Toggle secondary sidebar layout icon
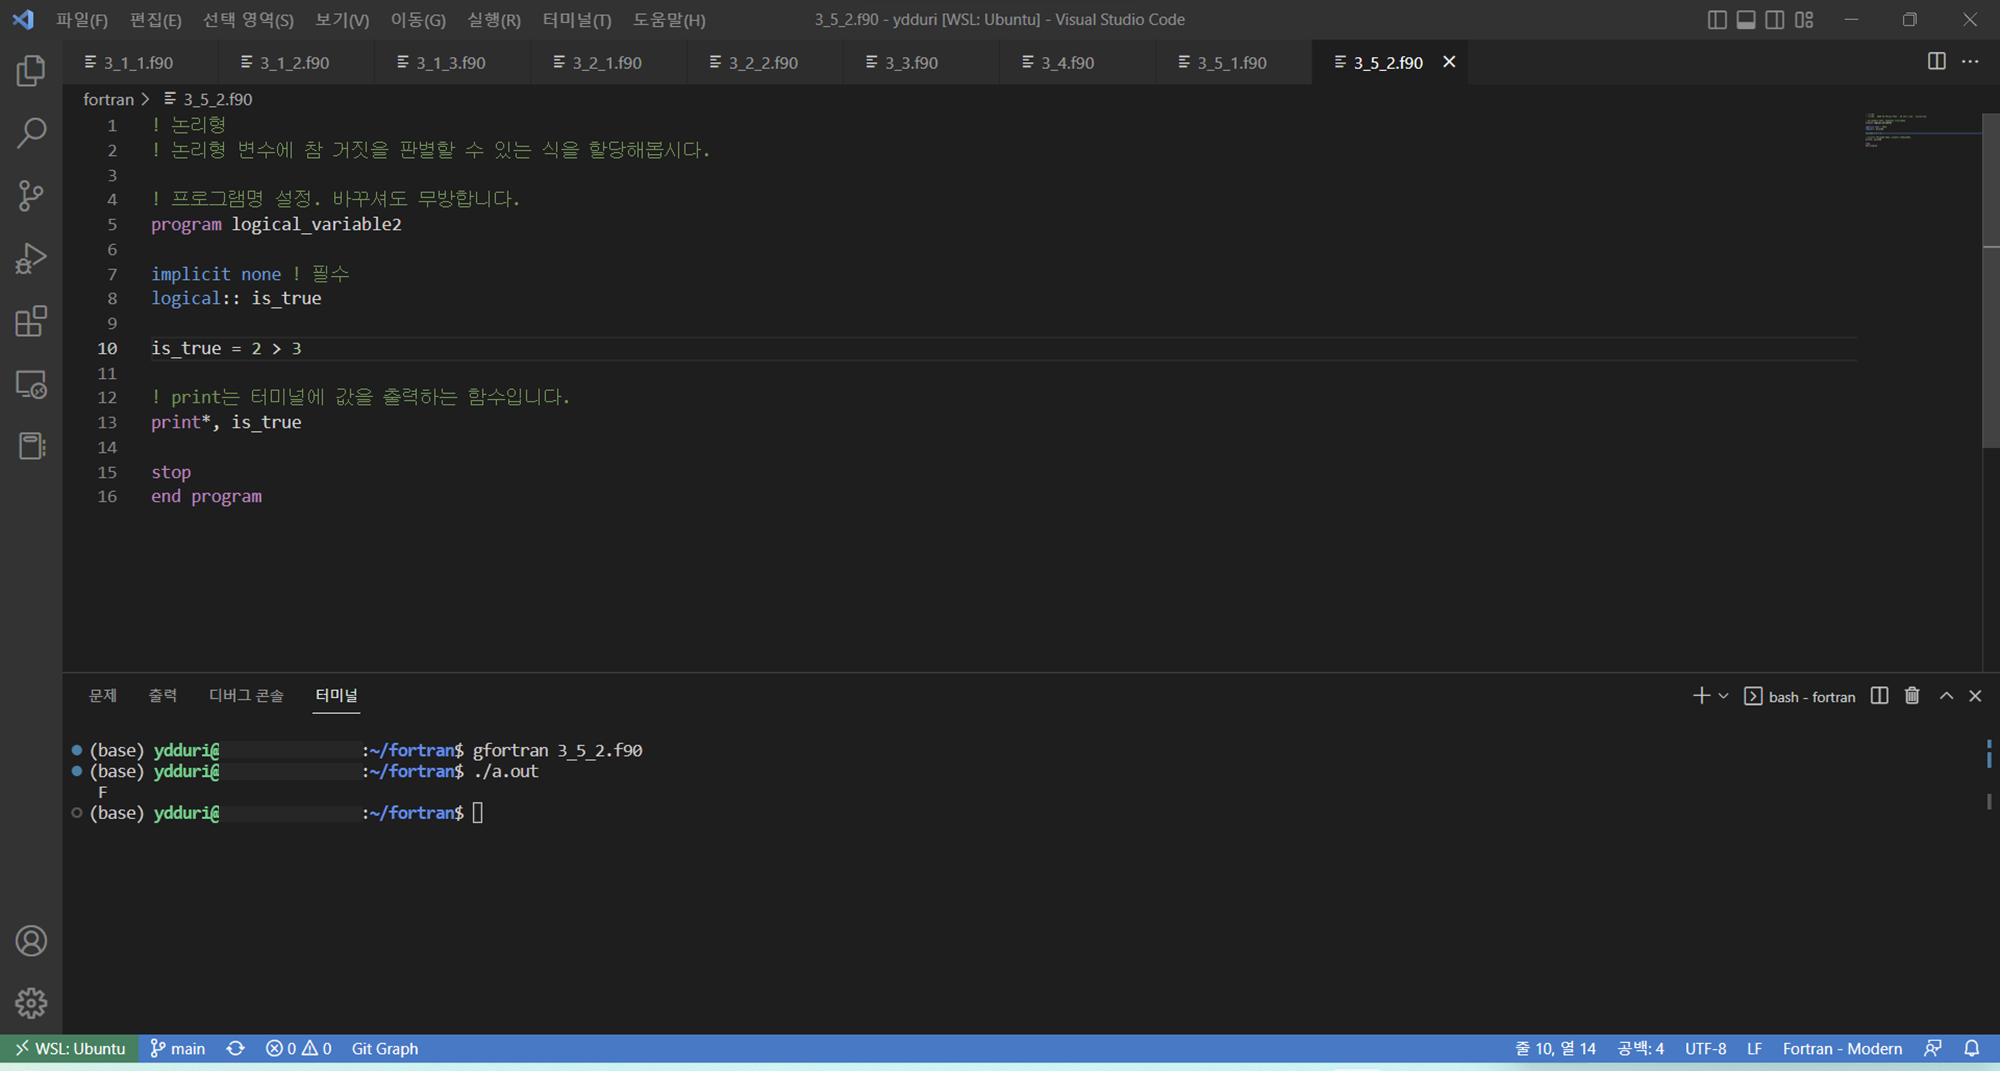The height and width of the screenshot is (1071, 2000). click(x=1775, y=20)
